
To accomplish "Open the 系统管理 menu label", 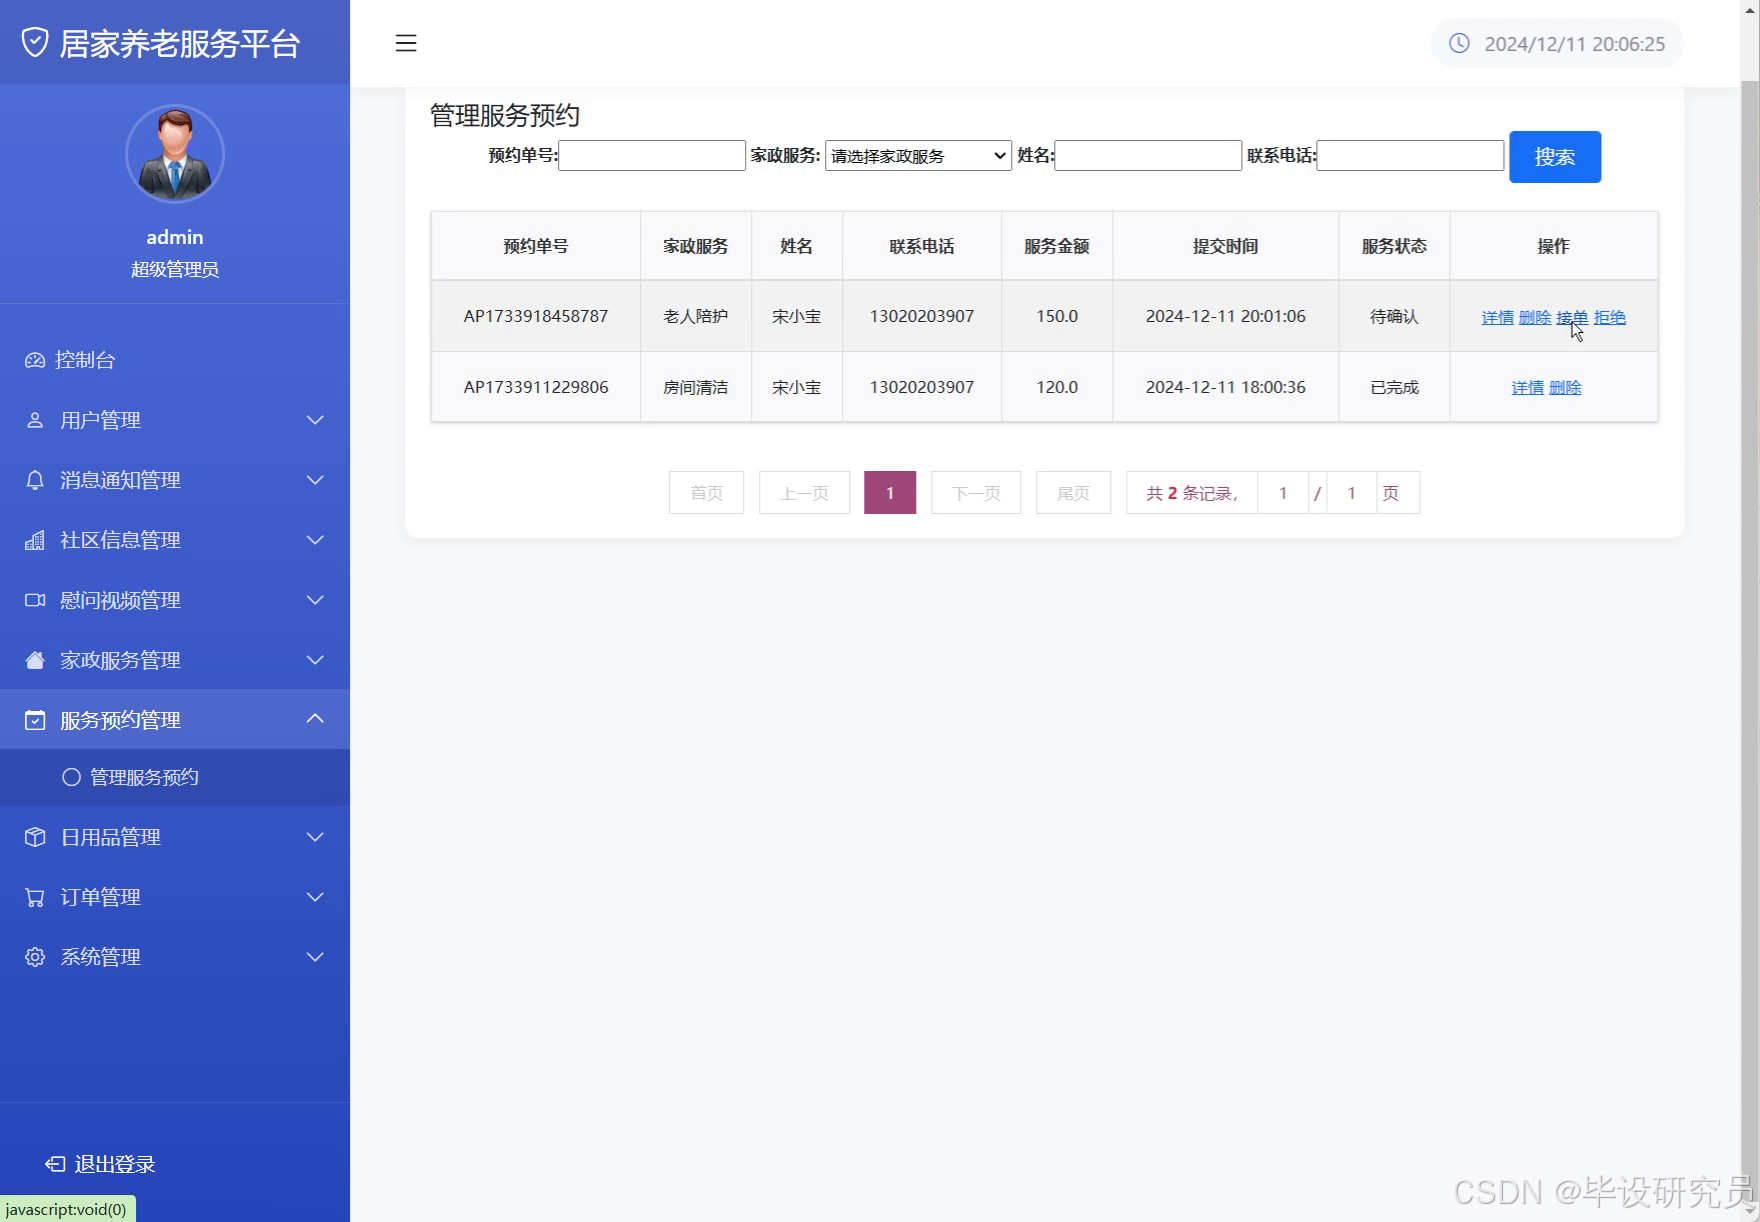I will pyautogui.click(x=100, y=957).
